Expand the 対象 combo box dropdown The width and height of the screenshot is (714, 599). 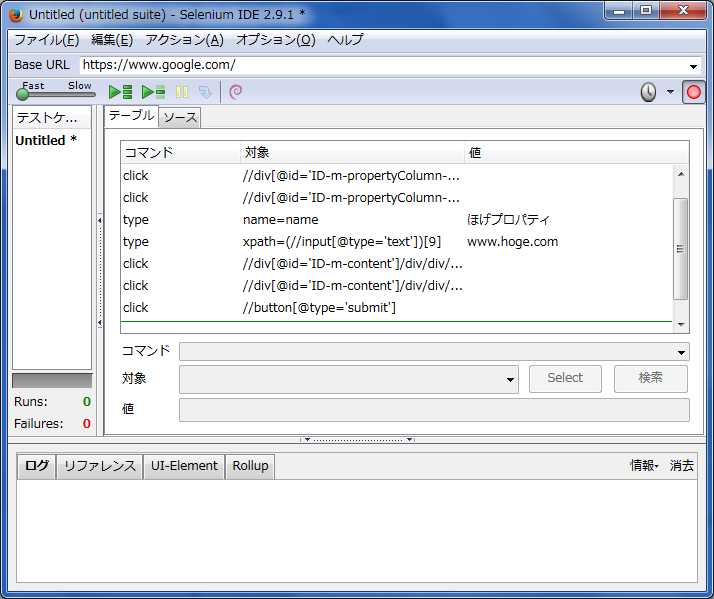[x=510, y=379]
